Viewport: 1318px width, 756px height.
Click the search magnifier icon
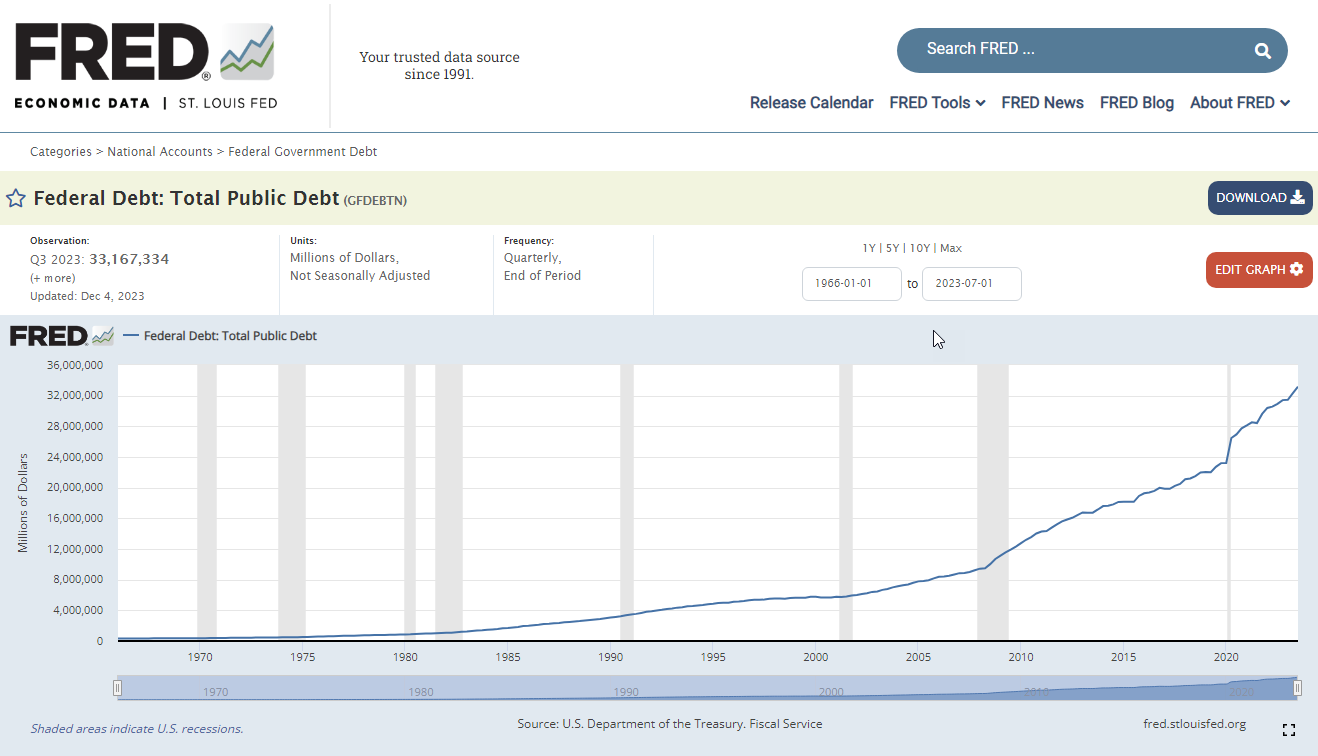[x=1263, y=50]
